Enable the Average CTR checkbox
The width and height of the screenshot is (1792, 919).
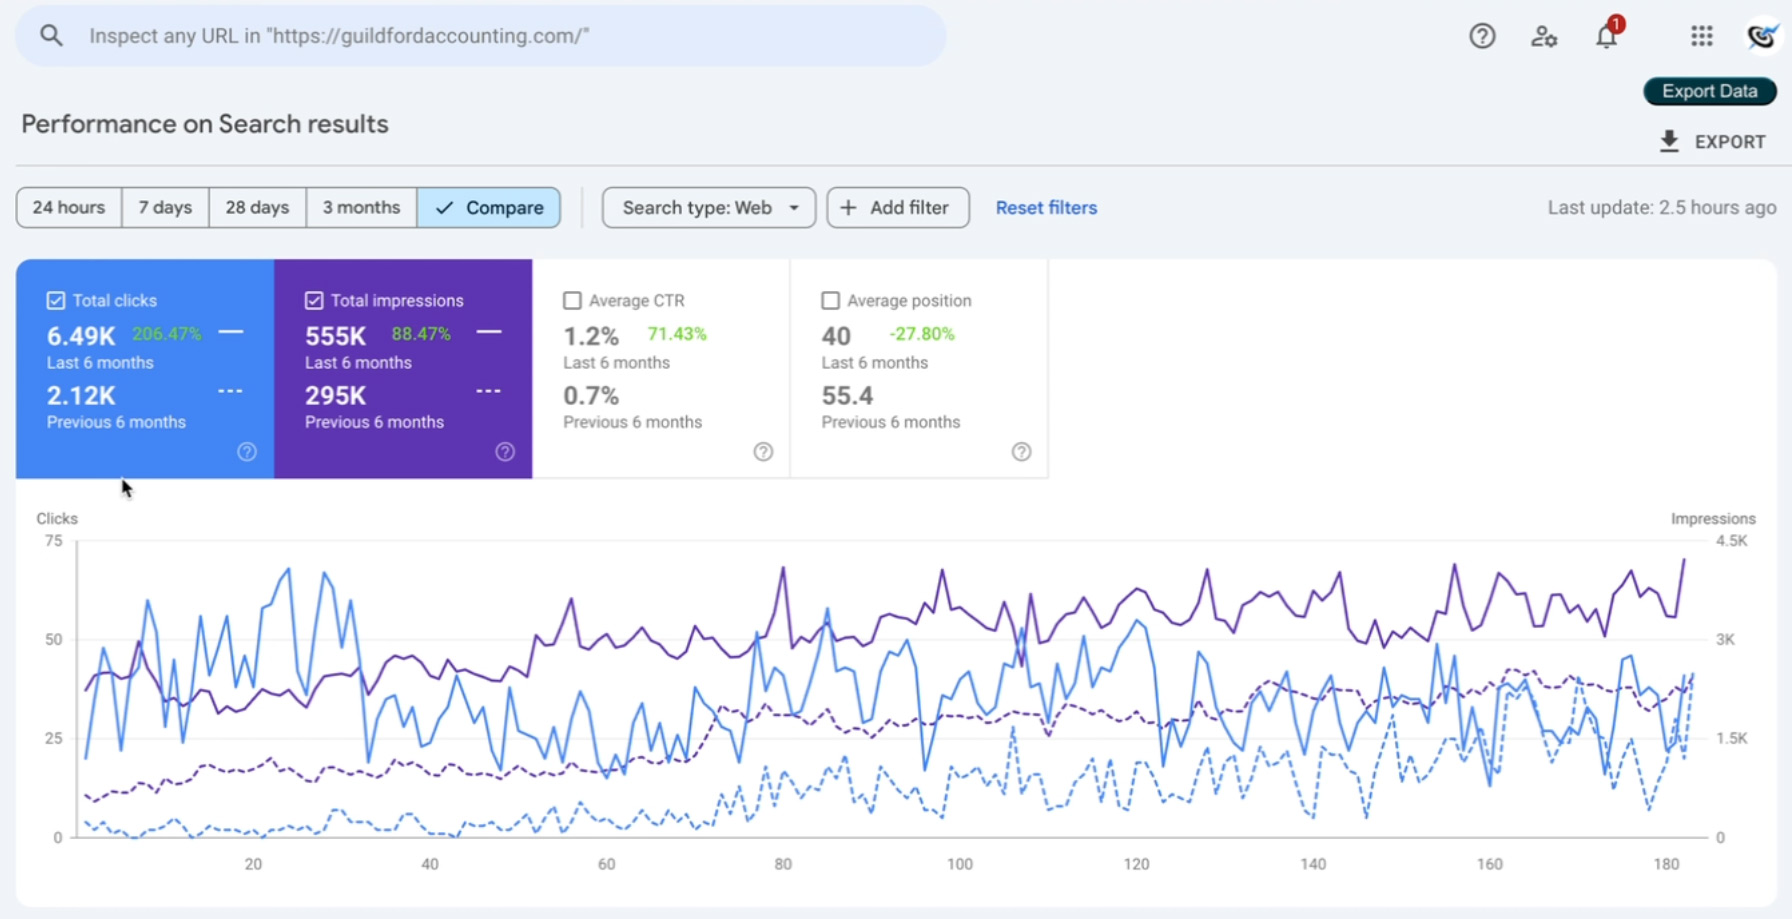(572, 300)
